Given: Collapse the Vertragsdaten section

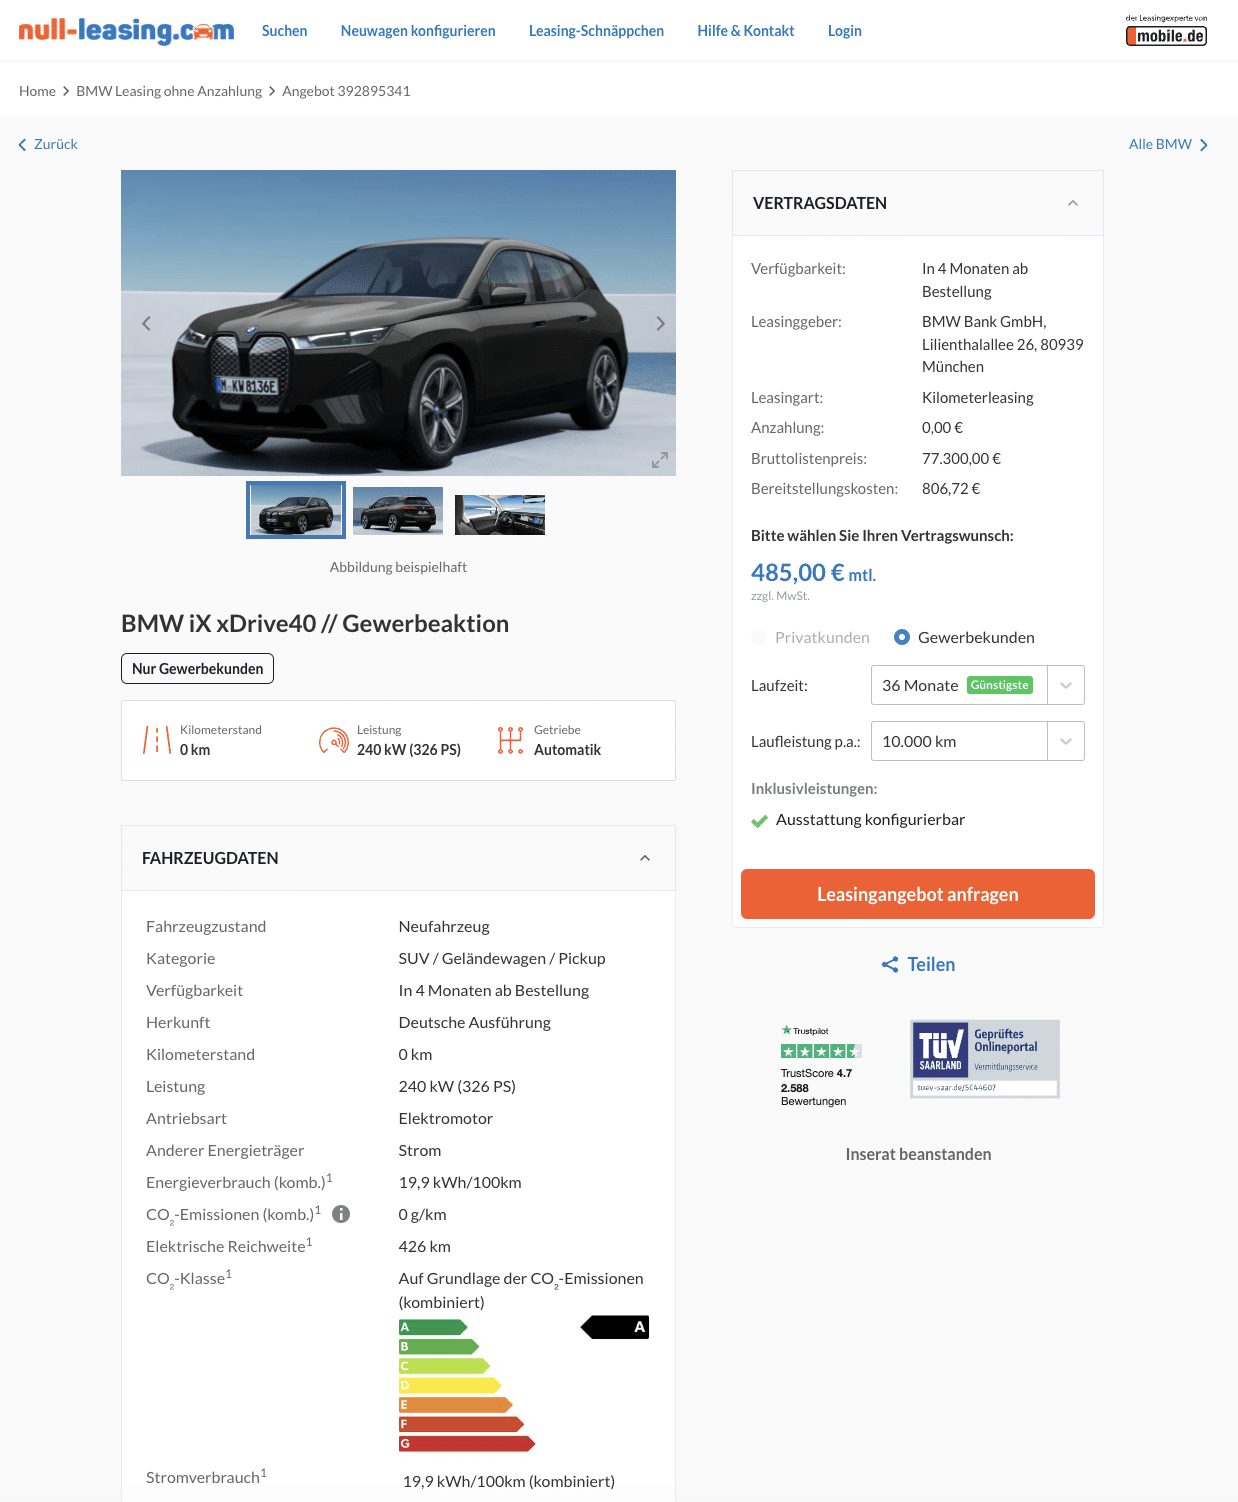Looking at the screenshot, I should click(x=1073, y=203).
